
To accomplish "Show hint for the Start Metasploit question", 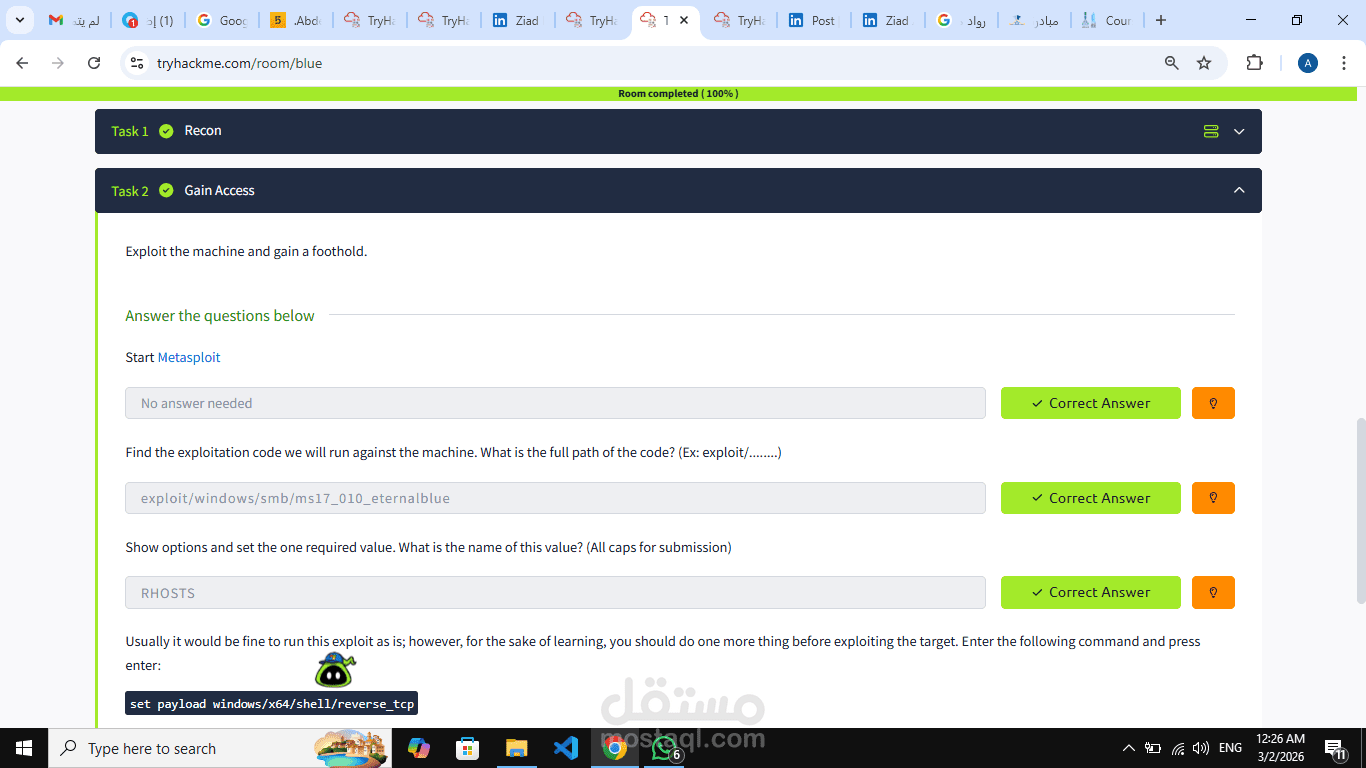I will click(1213, 403).
